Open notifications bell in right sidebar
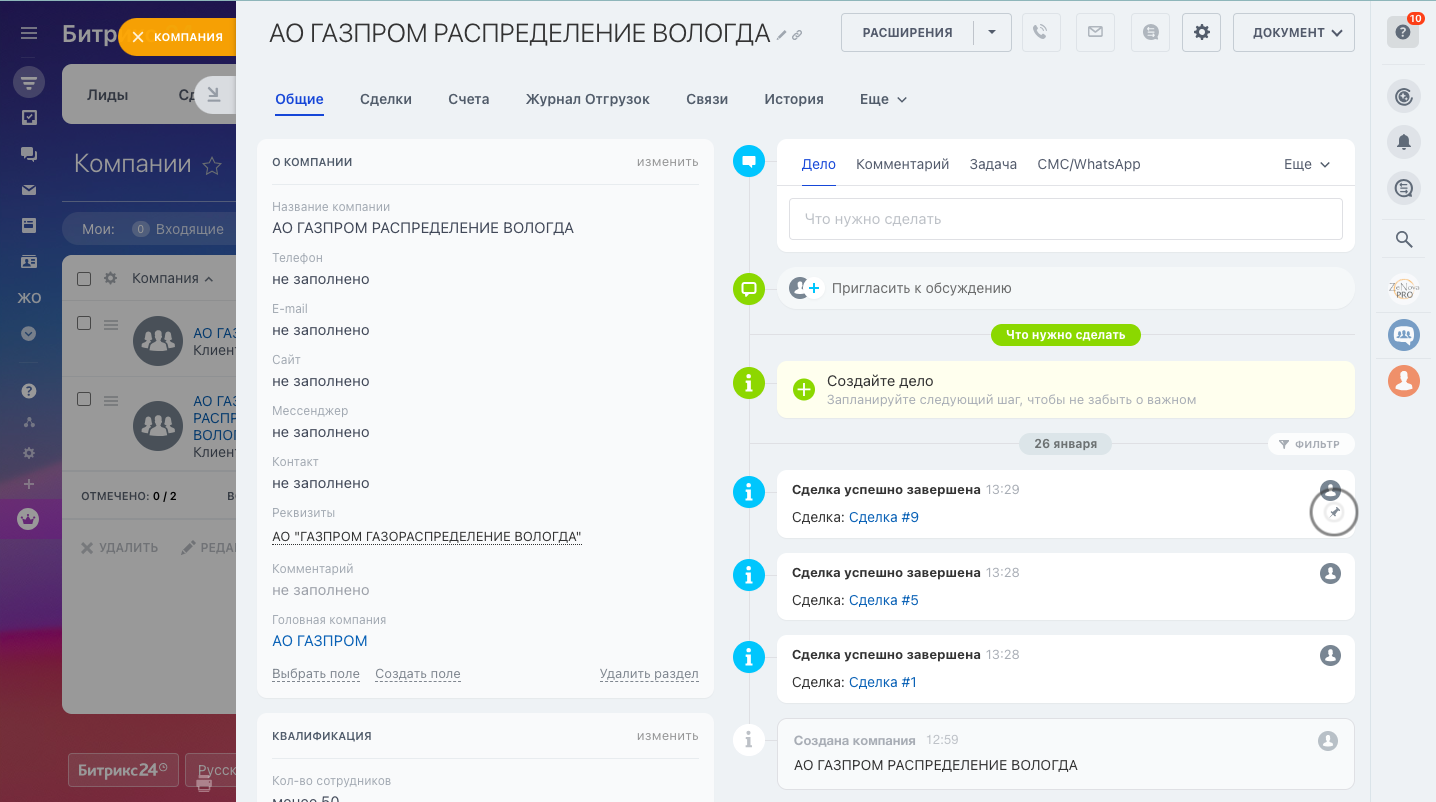 (1403, 142)
